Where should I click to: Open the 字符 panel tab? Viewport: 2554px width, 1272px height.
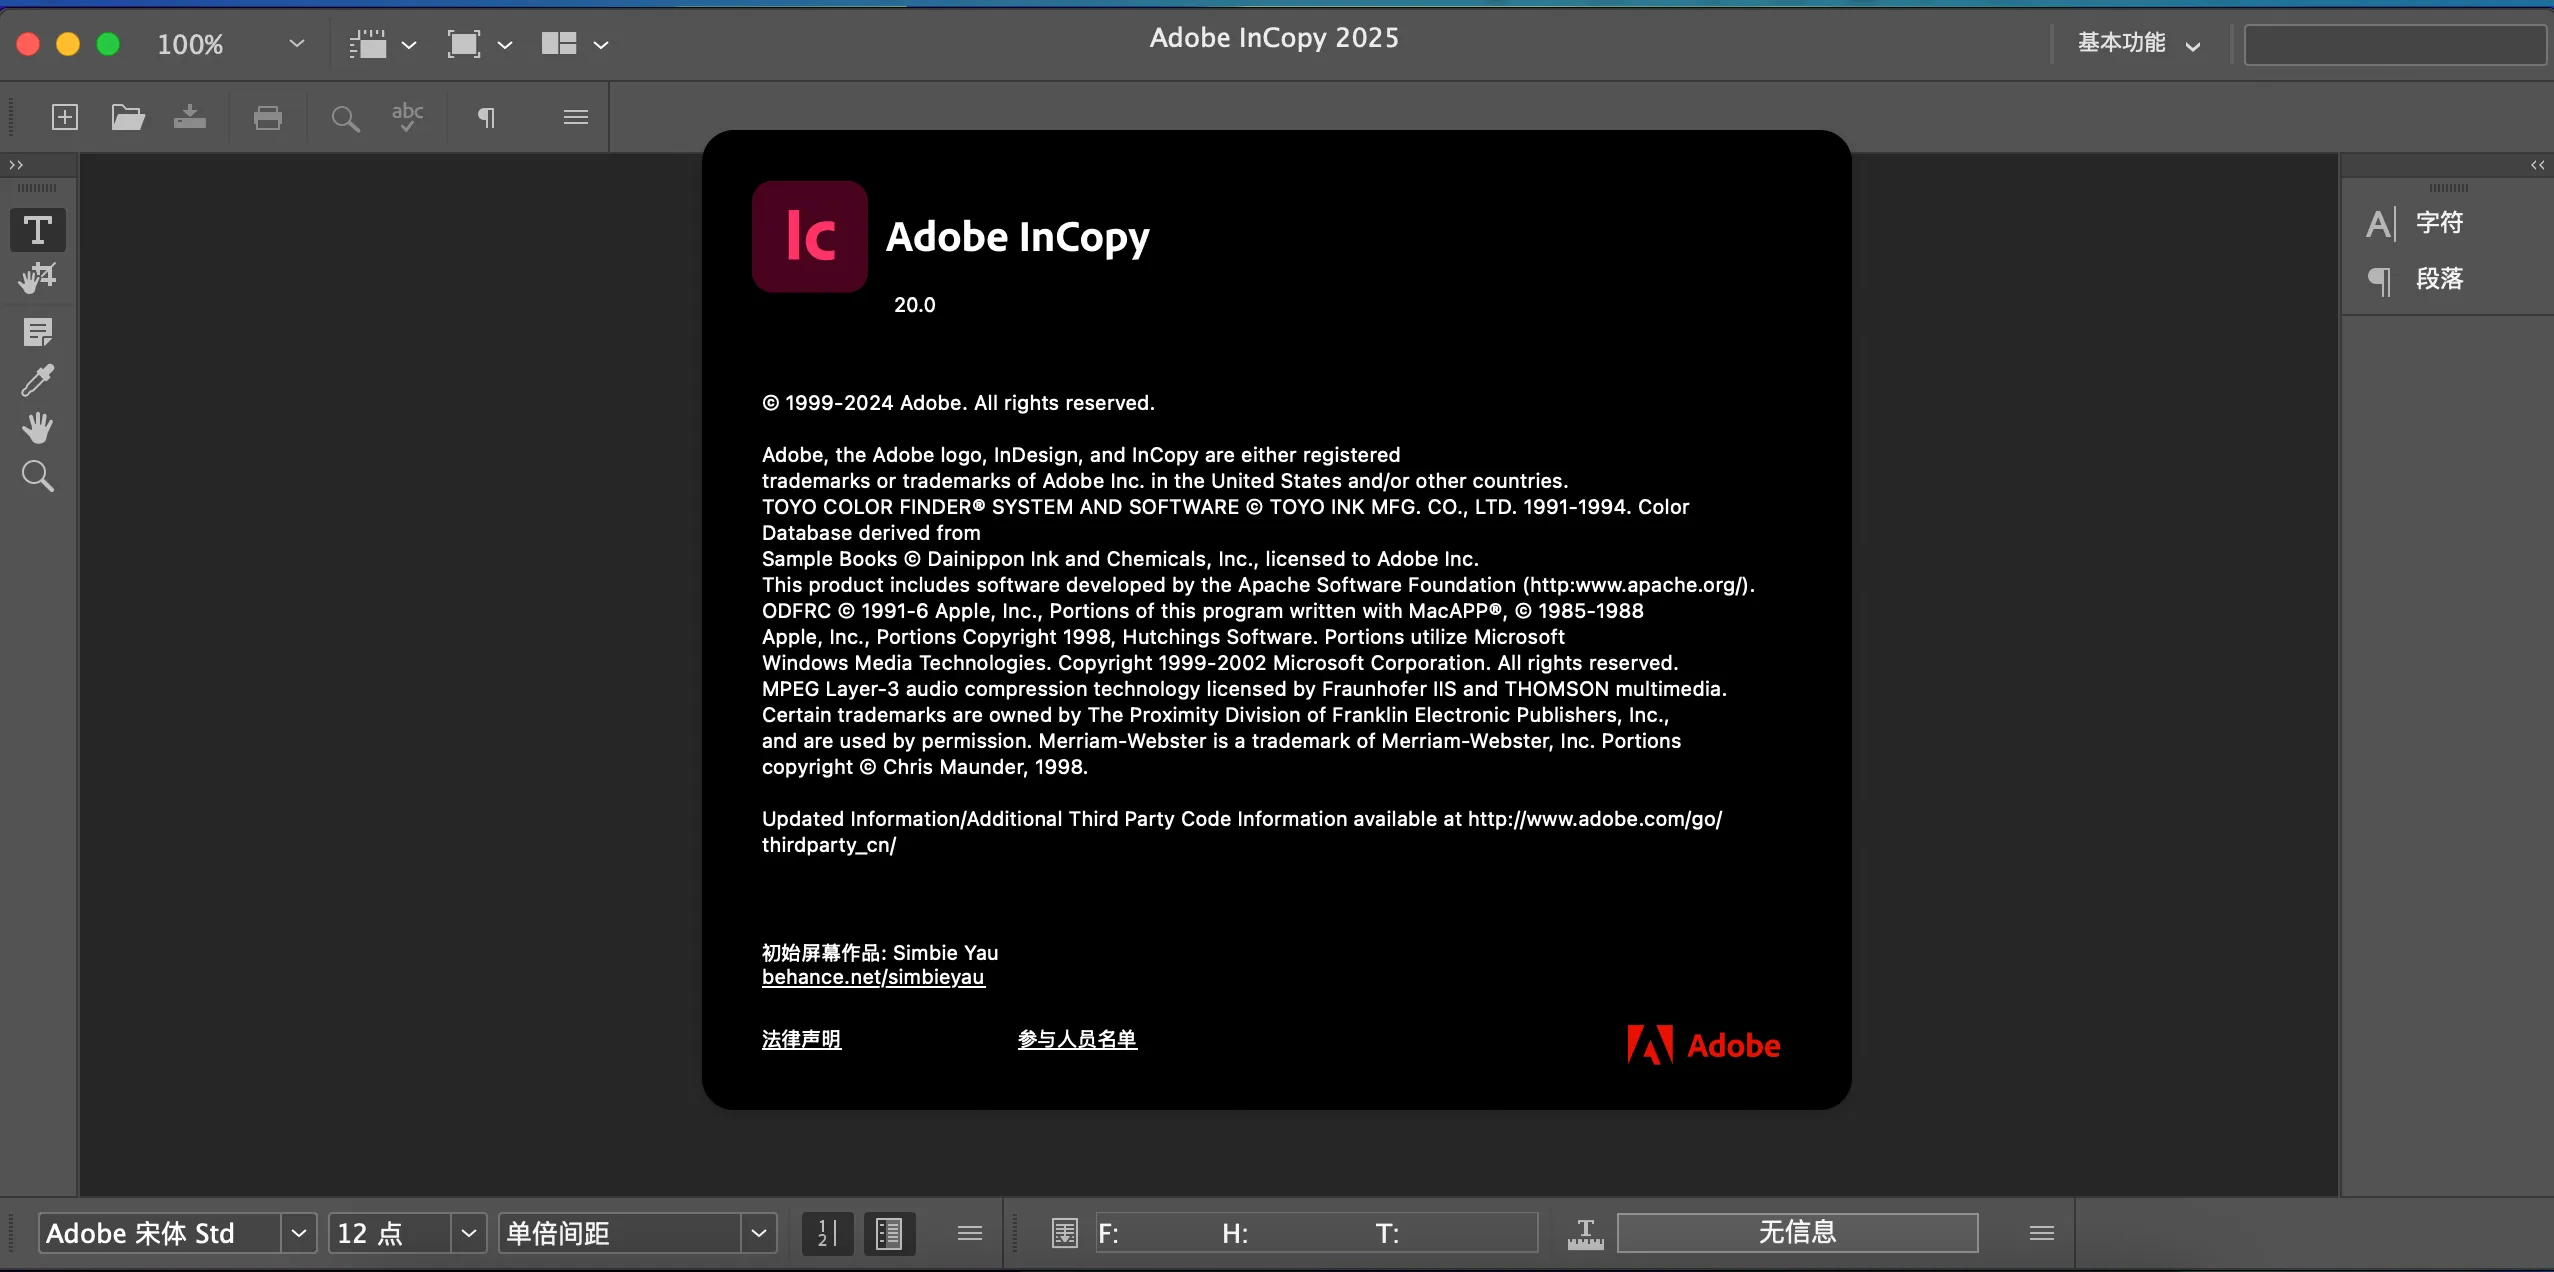click(x=2438, y=223)
